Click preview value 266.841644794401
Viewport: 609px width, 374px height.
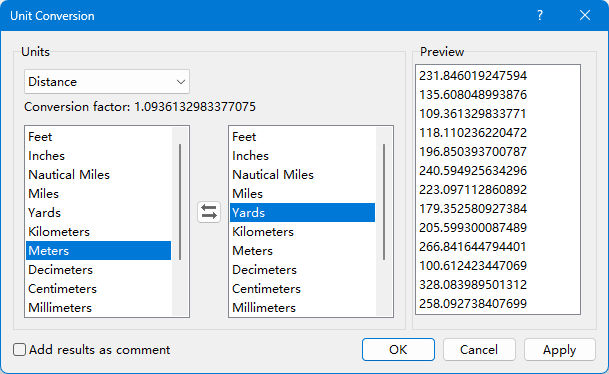coord(473,247)
